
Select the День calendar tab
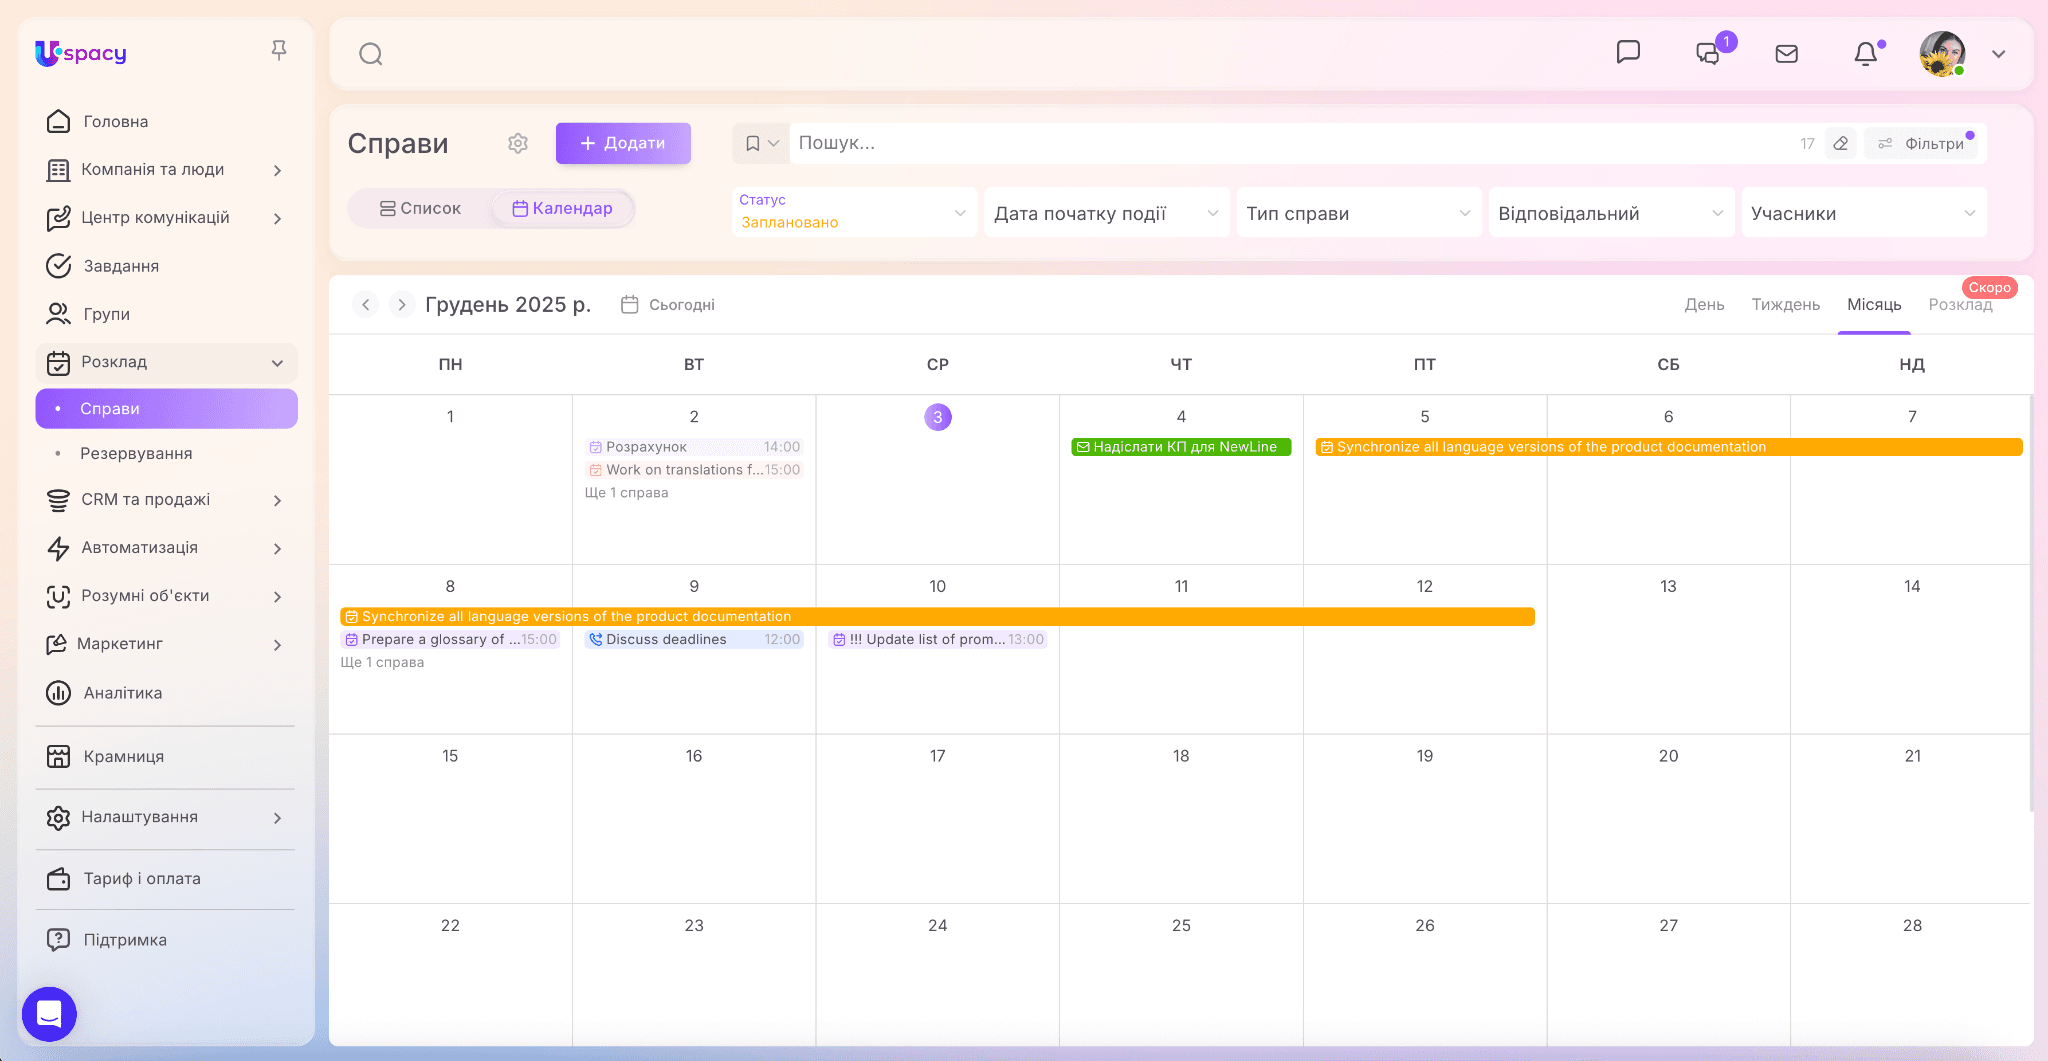point(1704,304)
